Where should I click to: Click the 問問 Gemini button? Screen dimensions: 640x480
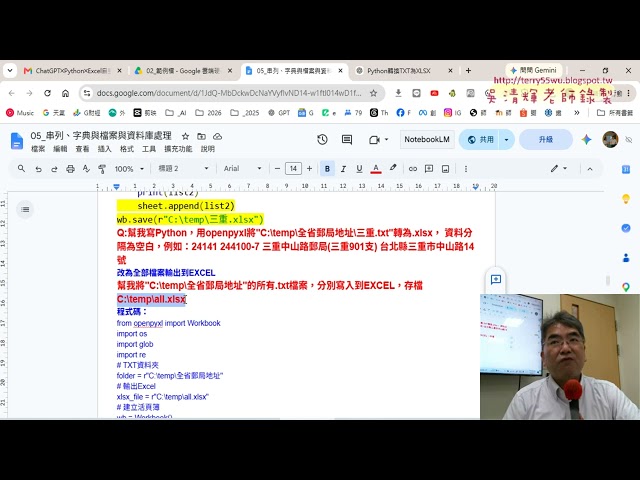coord(533,70)
